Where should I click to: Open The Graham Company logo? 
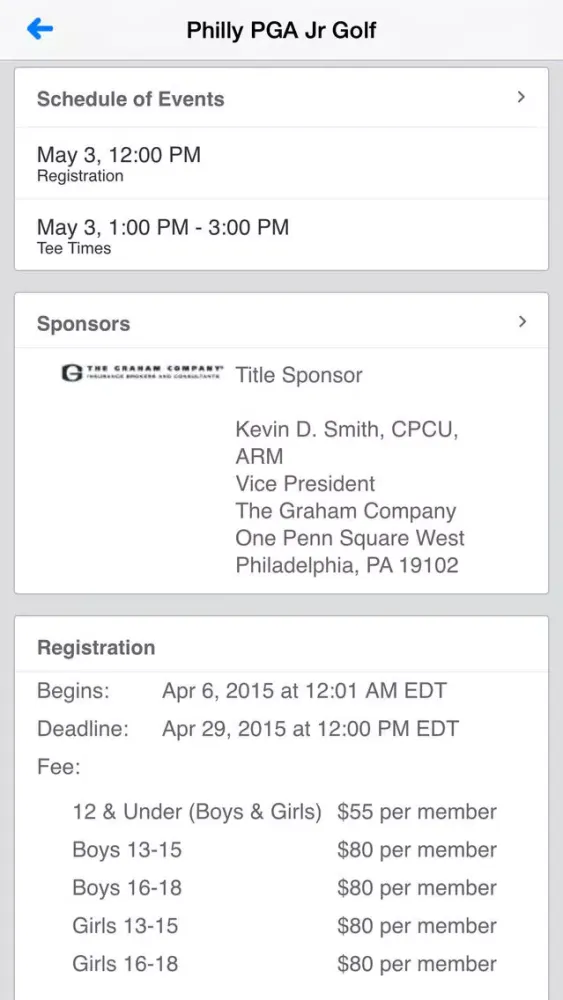[x=142, y=372]
